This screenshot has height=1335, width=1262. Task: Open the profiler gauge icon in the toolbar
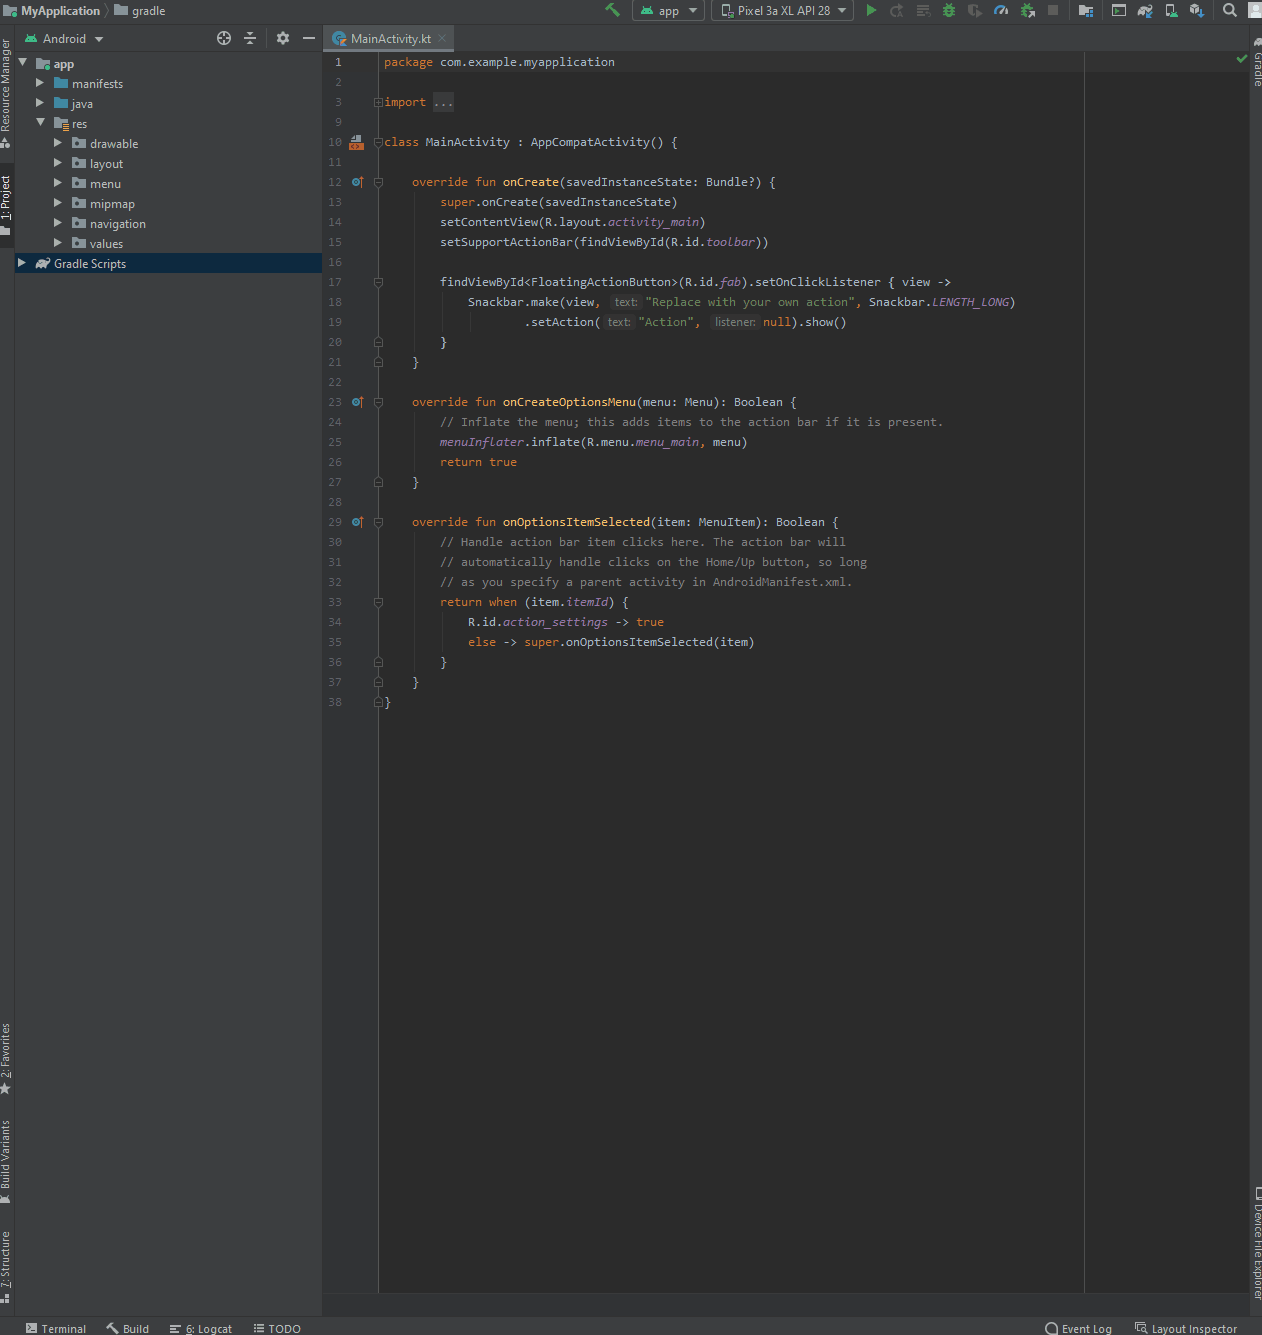click(x=1001, y=10)
